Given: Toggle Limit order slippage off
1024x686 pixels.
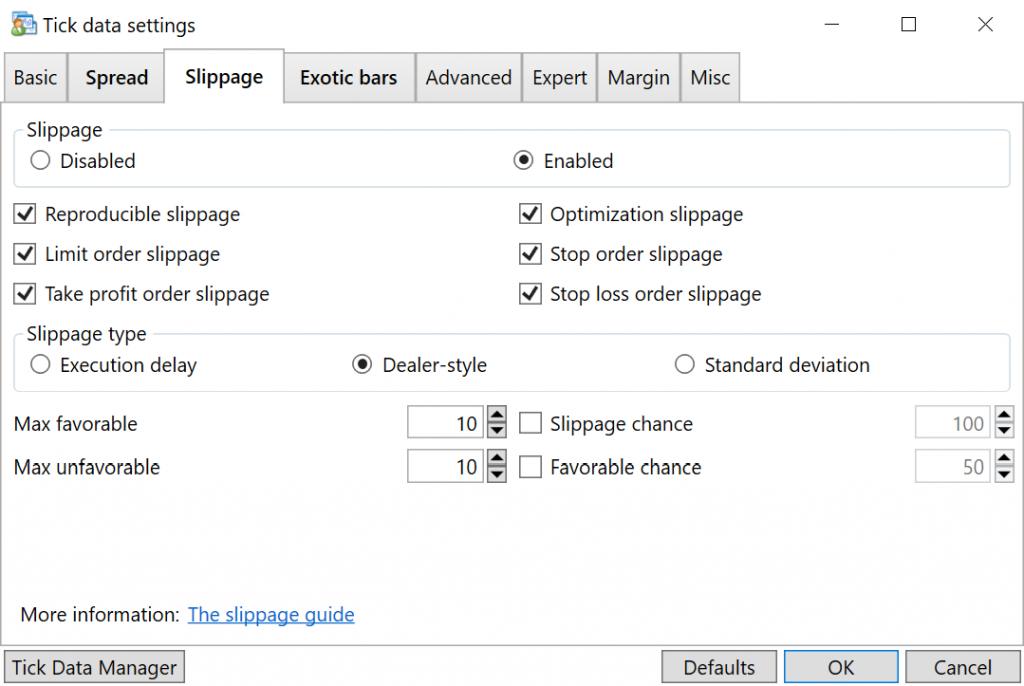Looking at the screenshot, I should click(x=24, y=254).
